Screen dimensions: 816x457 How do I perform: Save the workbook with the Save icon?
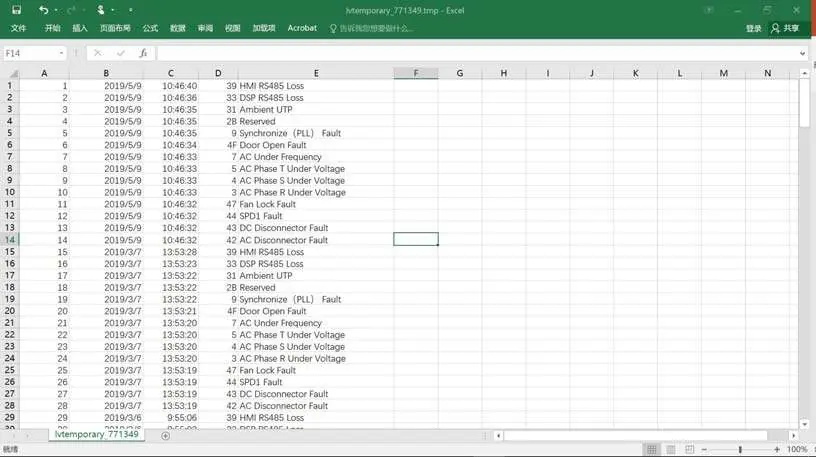coord(16,10)
